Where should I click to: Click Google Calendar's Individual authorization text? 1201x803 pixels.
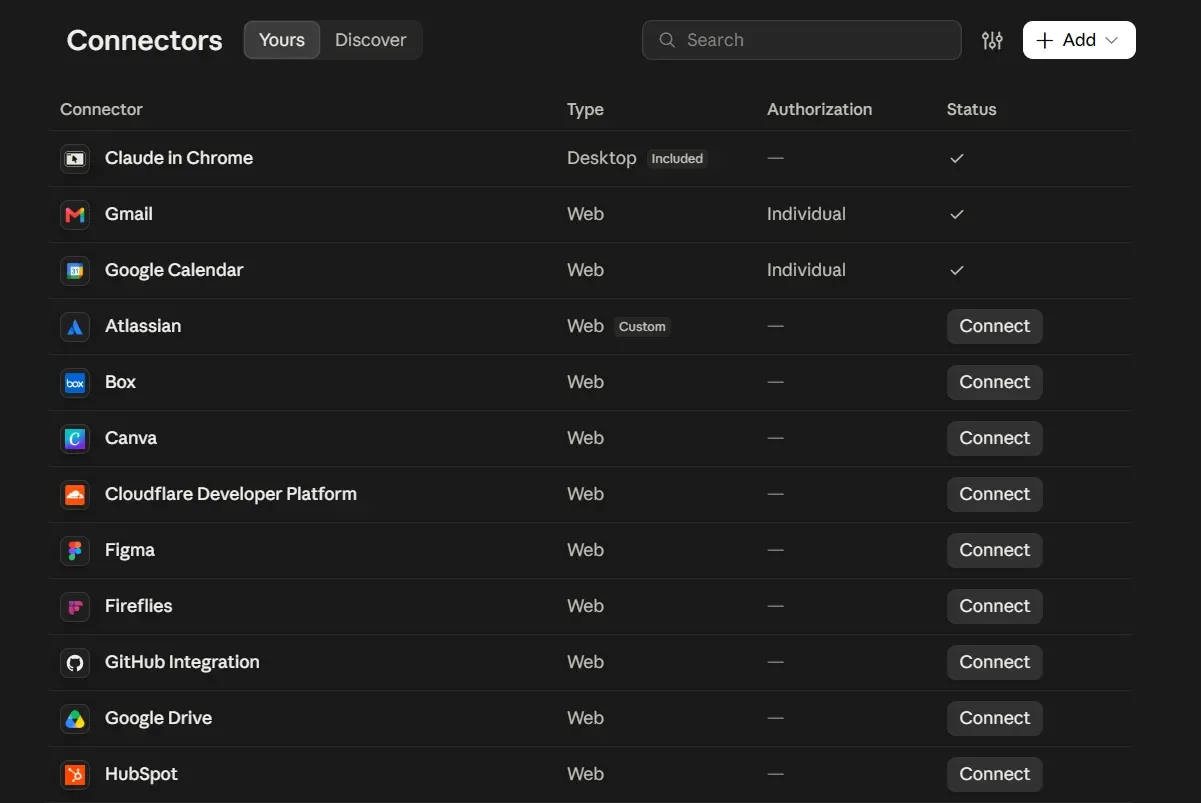point(806,270)
